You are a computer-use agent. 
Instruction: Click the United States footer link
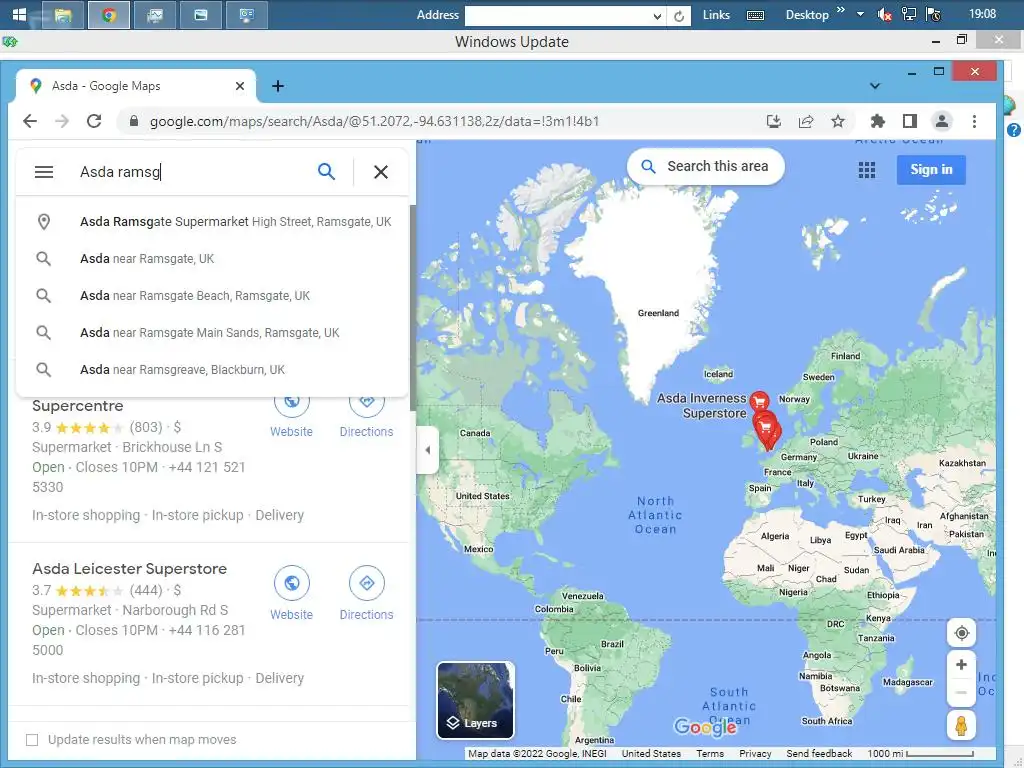click(x=651, y=754)
